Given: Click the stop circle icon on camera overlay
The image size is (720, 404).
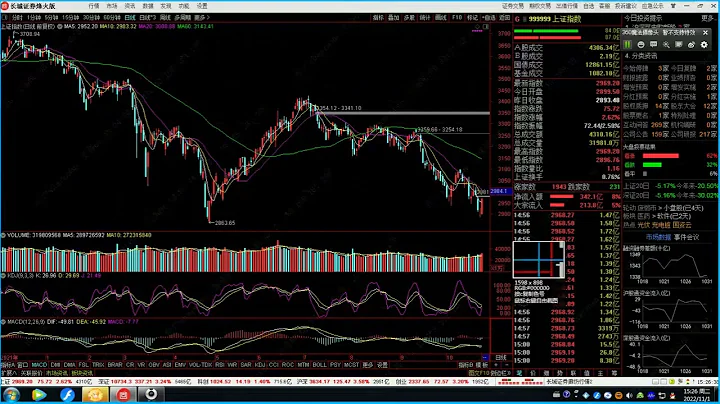Looking at the screenshot, I should (x=641, y=45).
